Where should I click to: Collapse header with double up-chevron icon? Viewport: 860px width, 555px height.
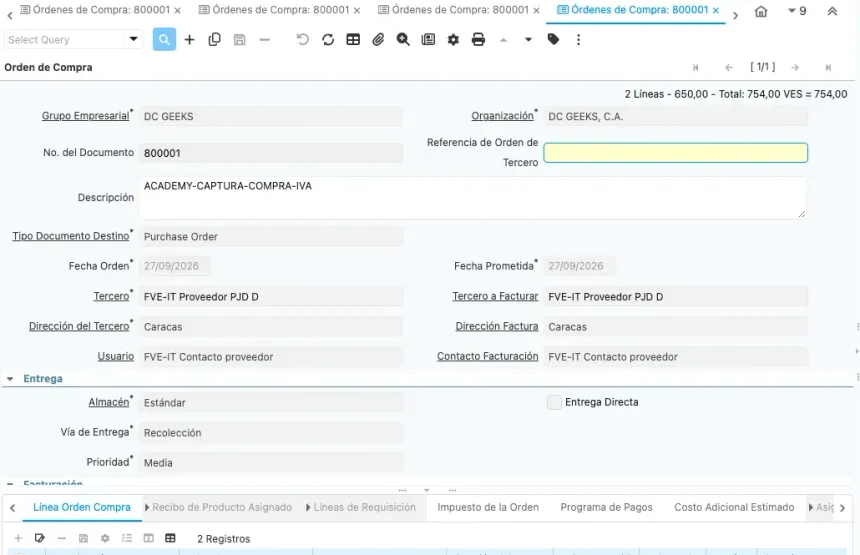pos(832,11)
